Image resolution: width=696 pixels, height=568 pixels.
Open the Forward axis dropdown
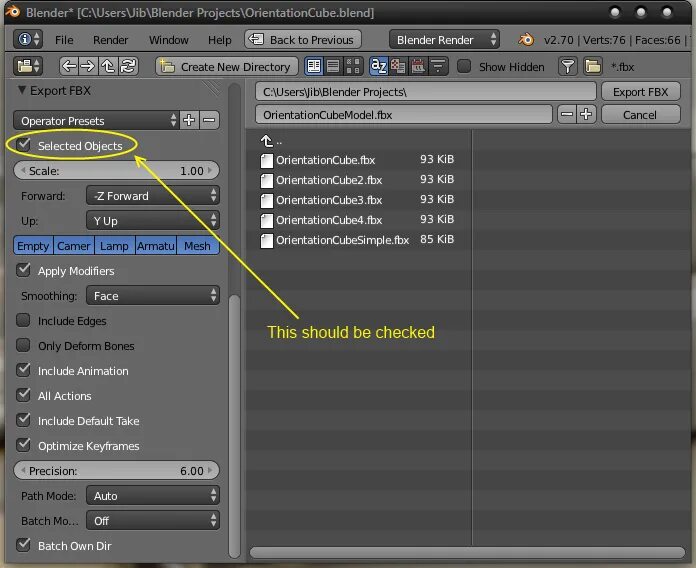click(x=153, y=195)
